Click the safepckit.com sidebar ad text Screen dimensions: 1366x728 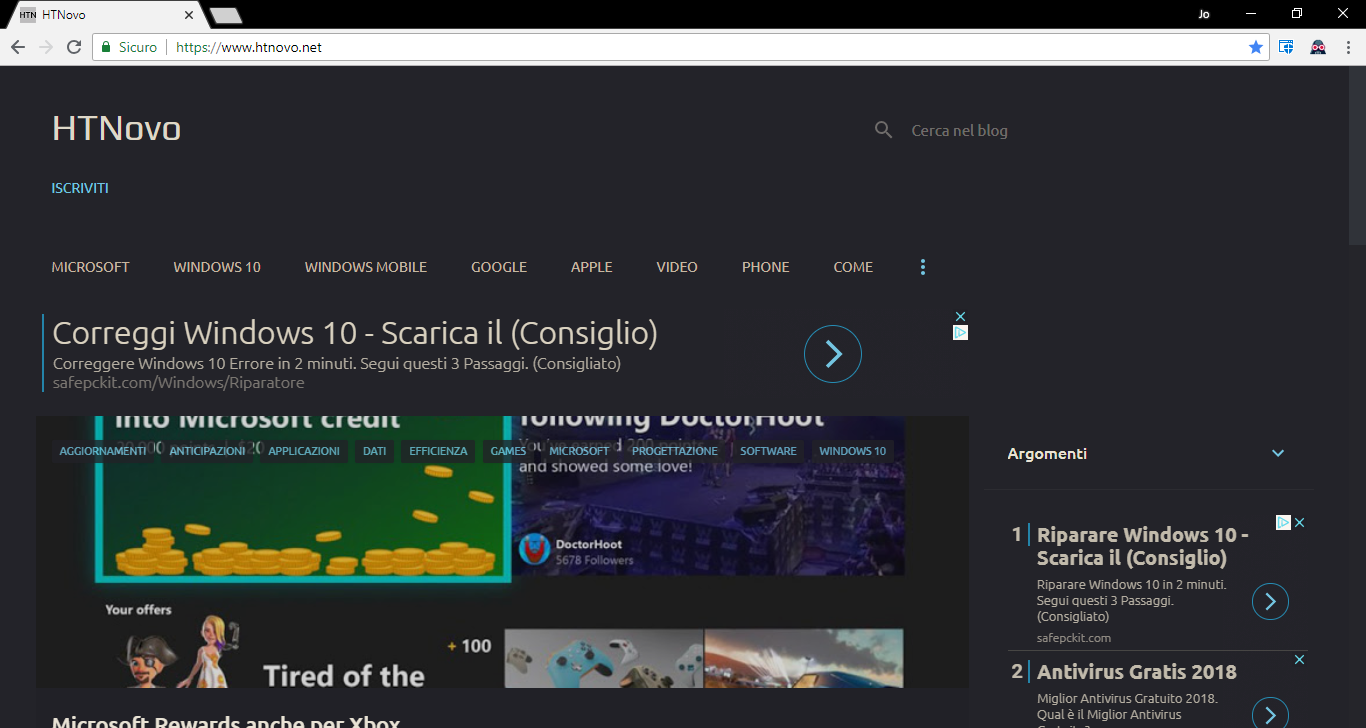point(1074,638)
